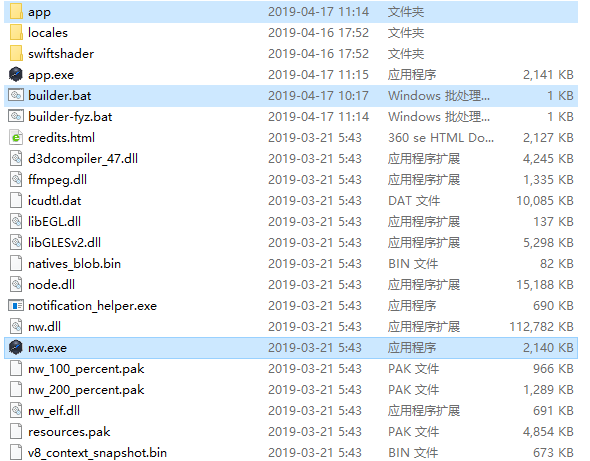
Task: Click the locales folder icon
Action: 16,32
